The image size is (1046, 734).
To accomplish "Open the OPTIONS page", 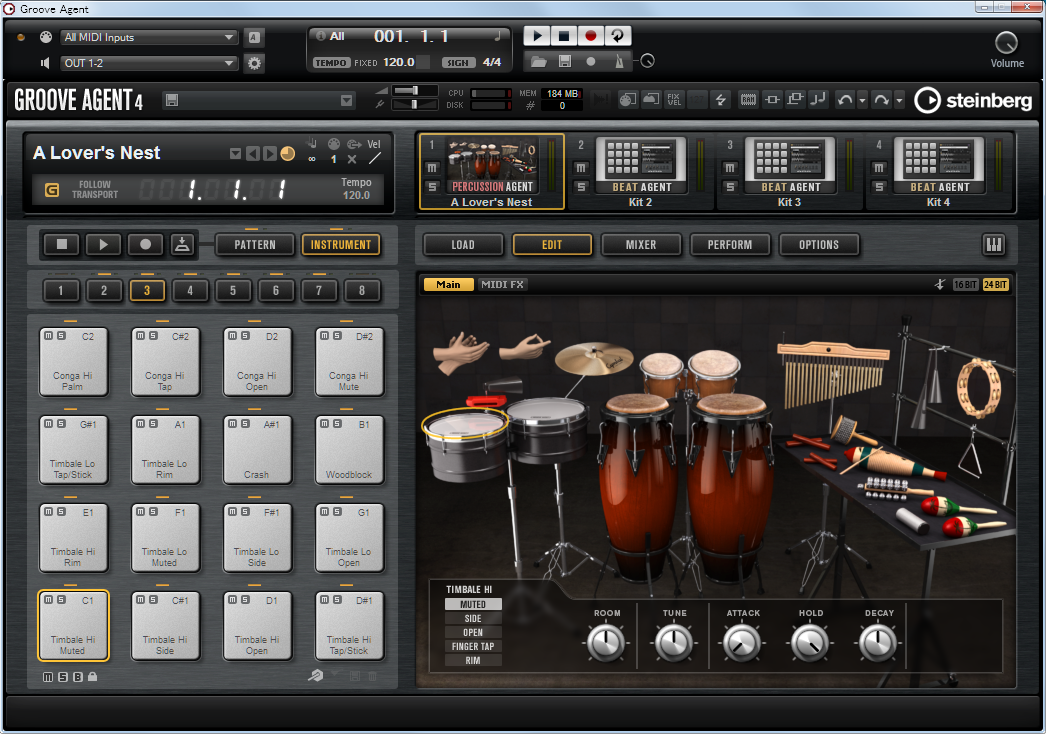I will click(x=819, y=245).
